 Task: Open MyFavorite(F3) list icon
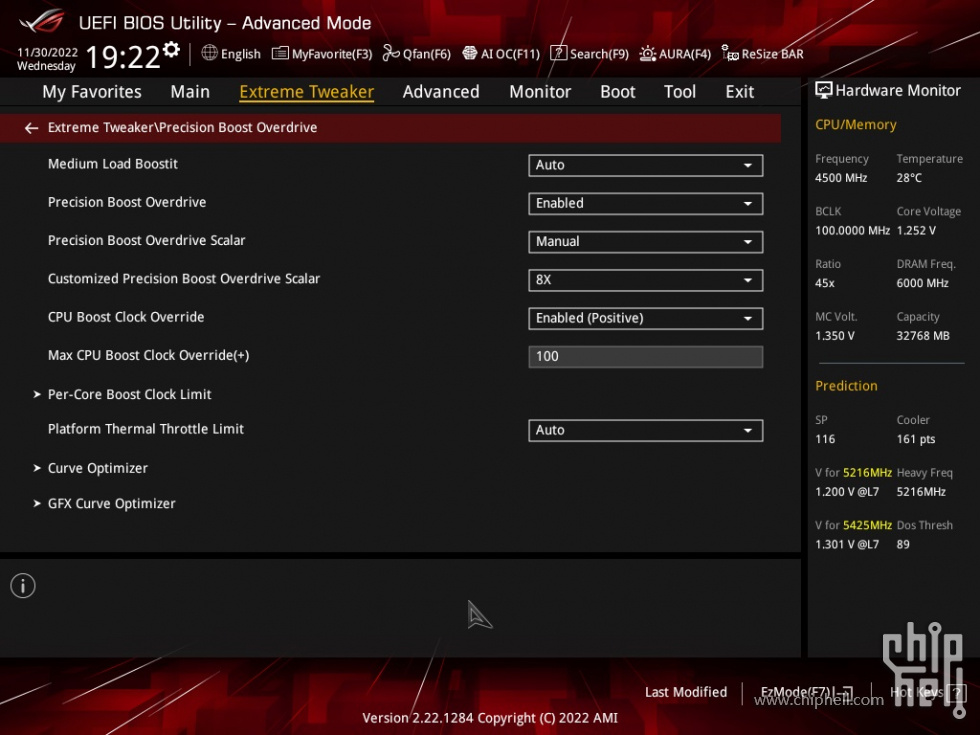click(x=280, y=53)
